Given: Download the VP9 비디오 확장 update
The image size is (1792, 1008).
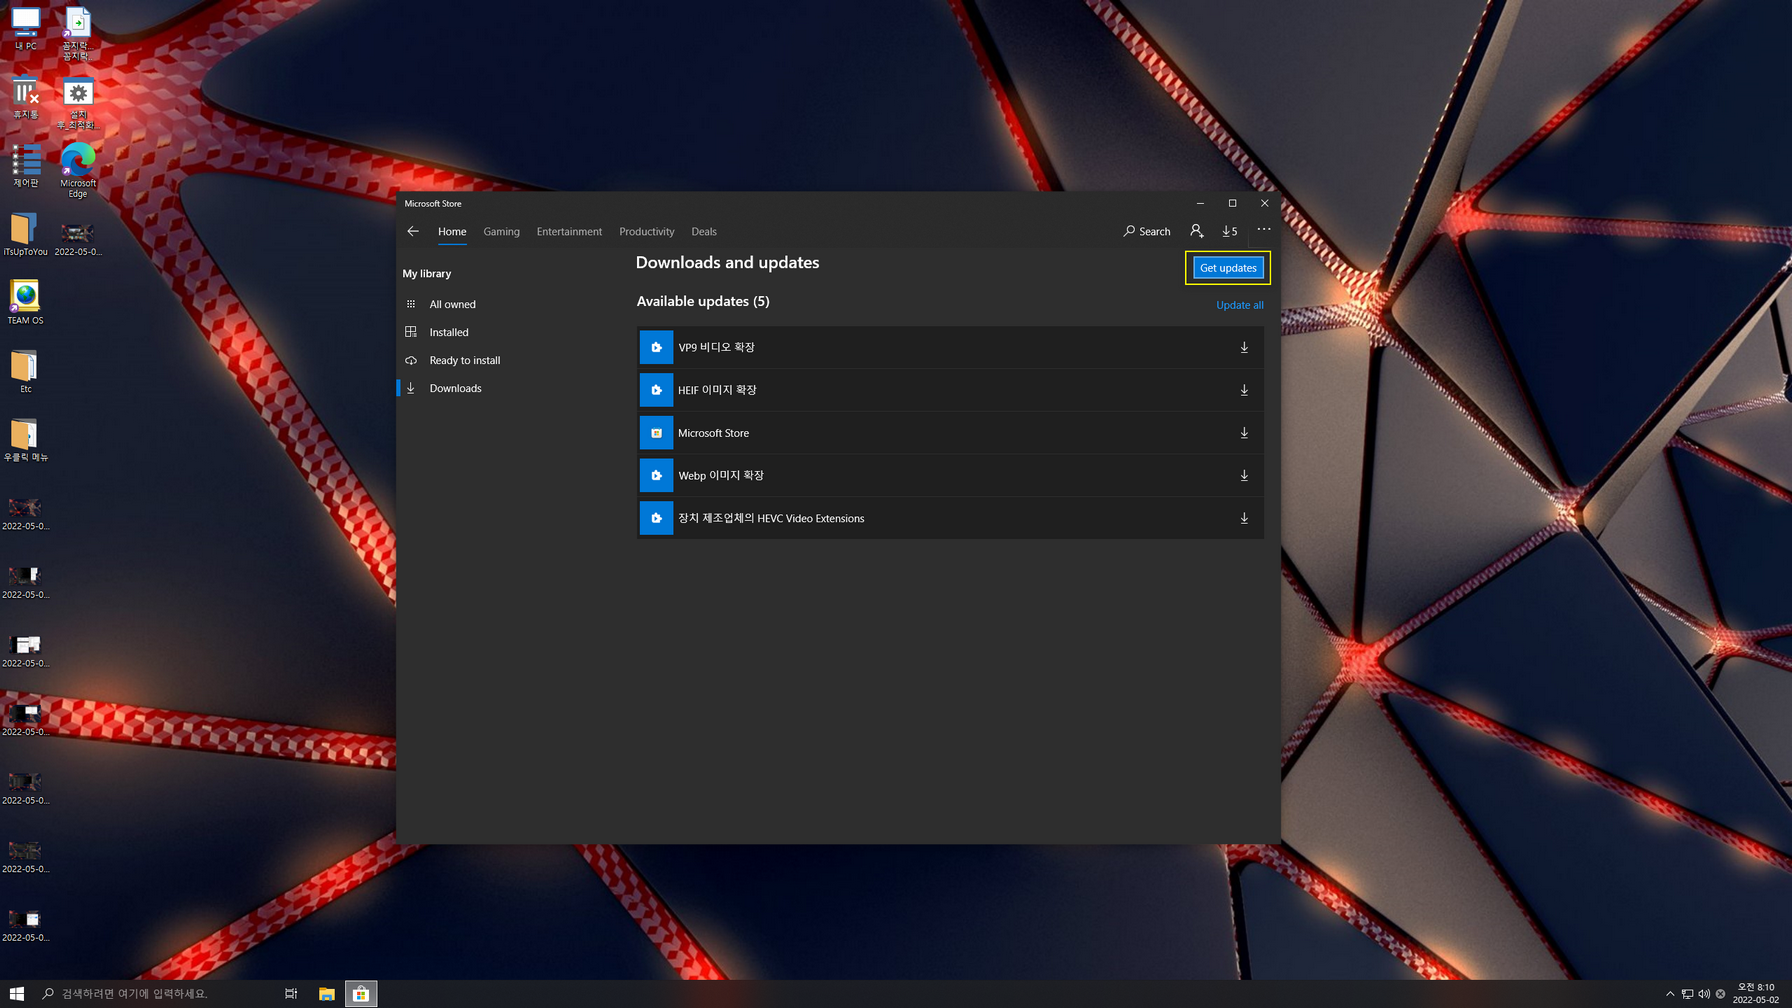Looking at the screenshot, I should click(1244, 347).
